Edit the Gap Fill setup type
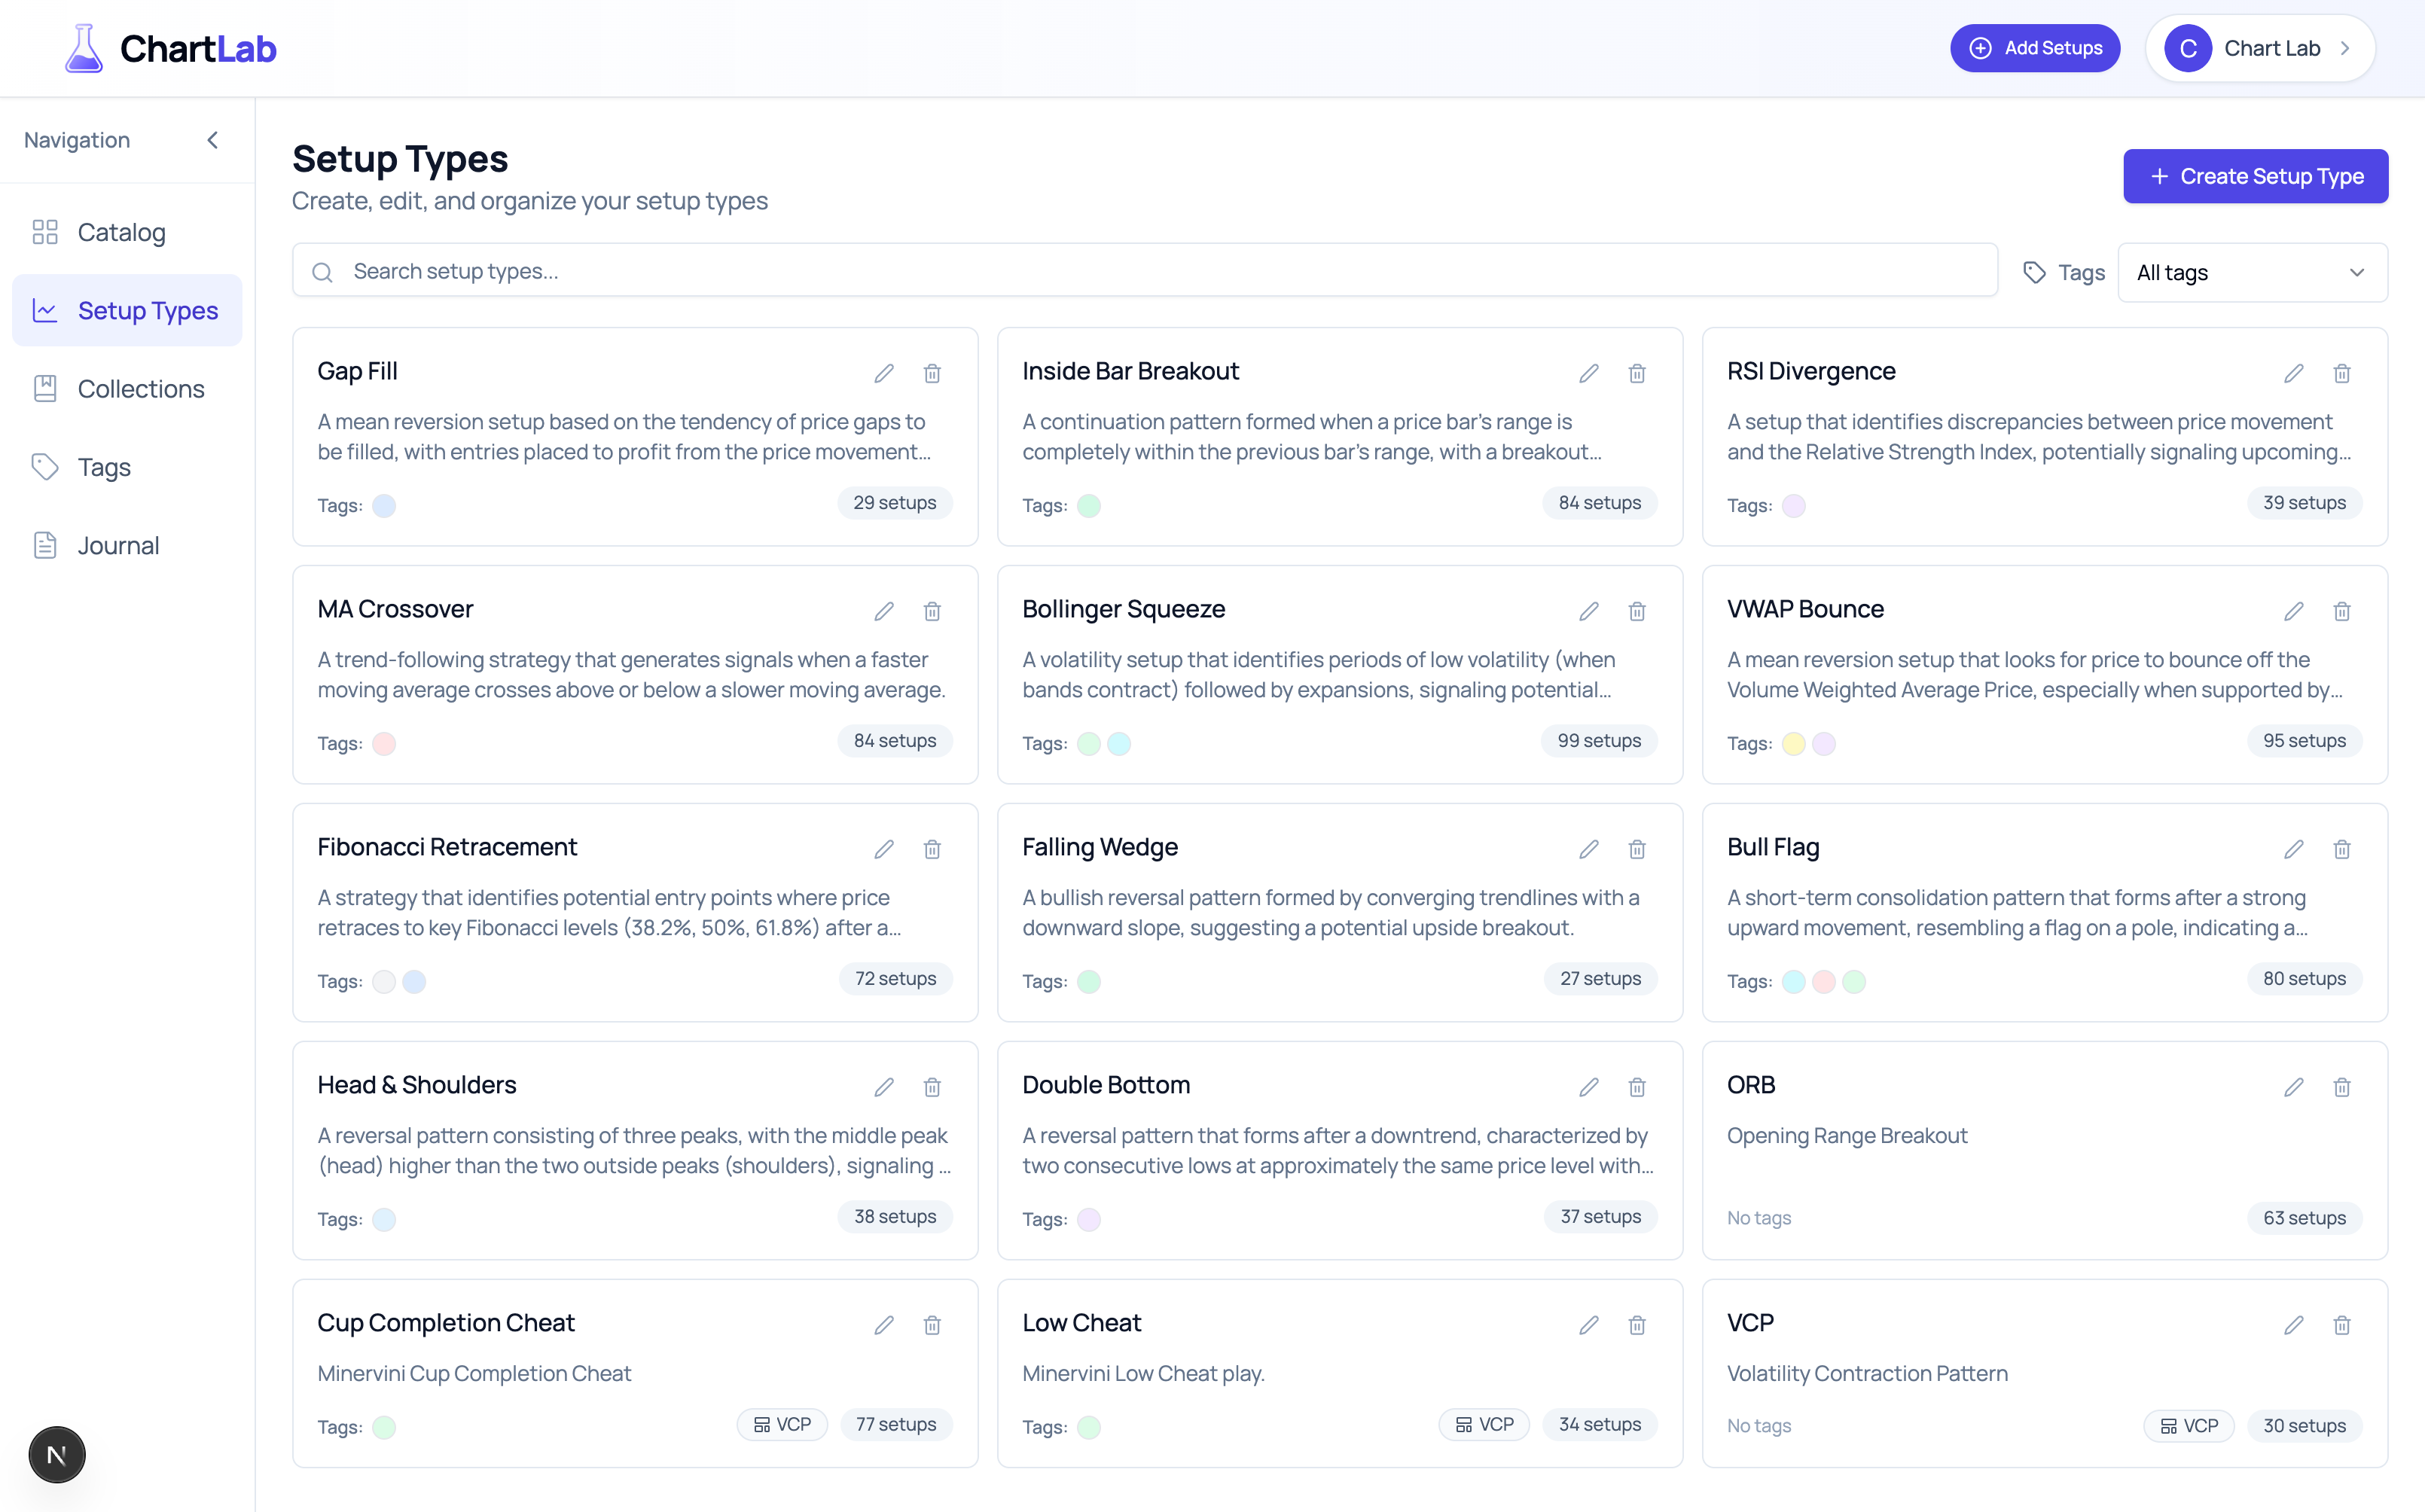 [884, 372]
